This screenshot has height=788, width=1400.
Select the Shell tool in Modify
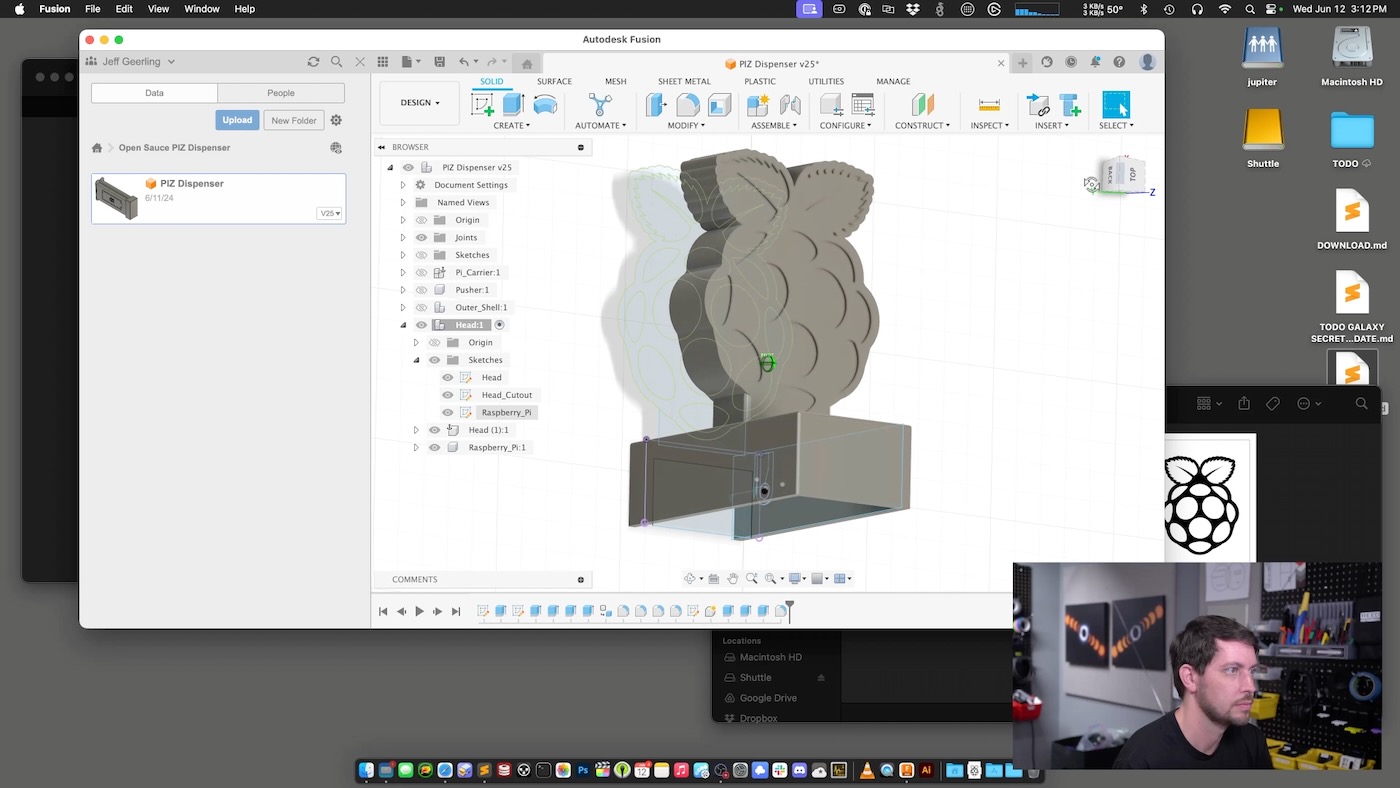pyautogui.click(x=719, y=104)
